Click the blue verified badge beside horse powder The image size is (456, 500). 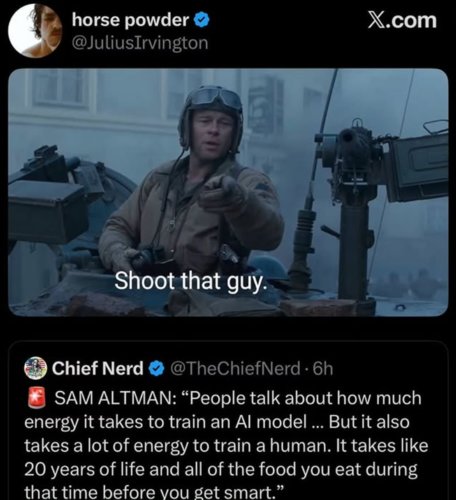pyautogui.click(x=201, y=20)
